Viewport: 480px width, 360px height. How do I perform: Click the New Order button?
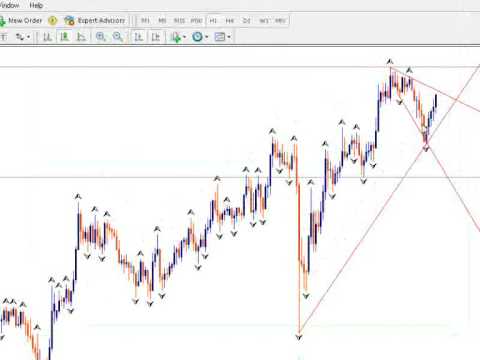[x=21, y=21]
